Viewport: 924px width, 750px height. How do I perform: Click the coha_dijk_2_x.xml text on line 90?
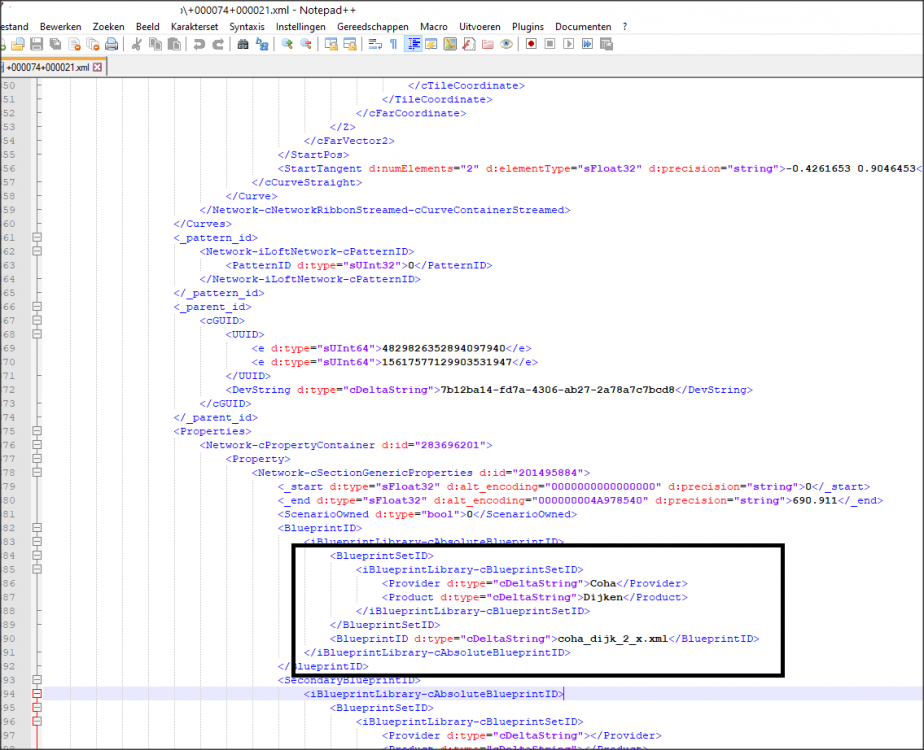611,638
